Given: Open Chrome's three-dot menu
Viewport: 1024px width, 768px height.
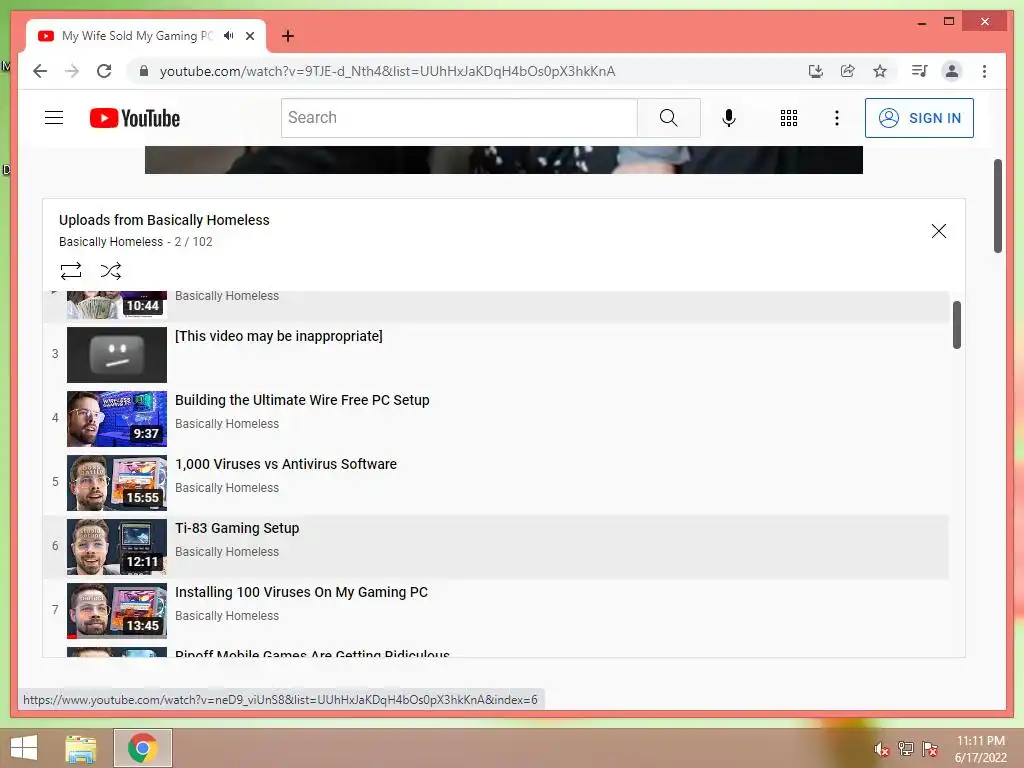Looking at the screenshot, I should pos(984,71).
